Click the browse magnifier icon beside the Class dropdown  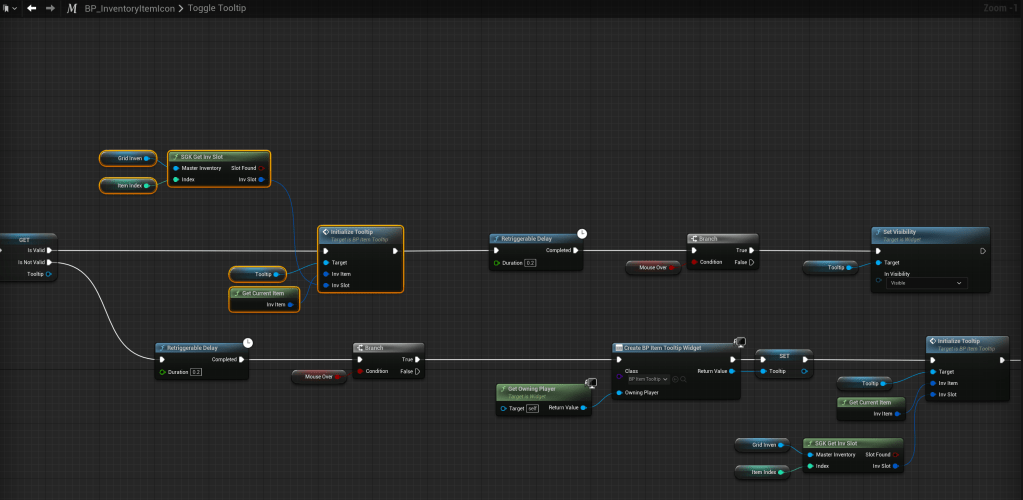683,379
